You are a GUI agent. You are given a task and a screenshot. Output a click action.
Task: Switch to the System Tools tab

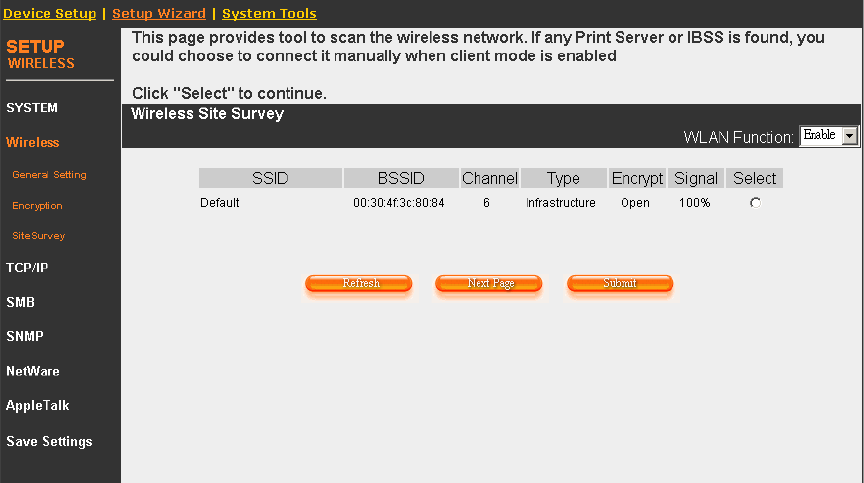point(269,14)
